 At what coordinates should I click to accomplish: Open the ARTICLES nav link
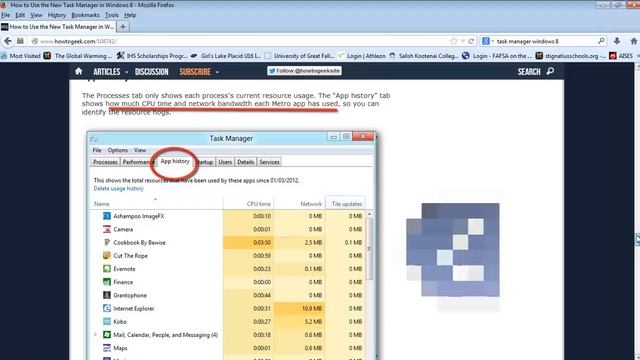tap(107, 72)
